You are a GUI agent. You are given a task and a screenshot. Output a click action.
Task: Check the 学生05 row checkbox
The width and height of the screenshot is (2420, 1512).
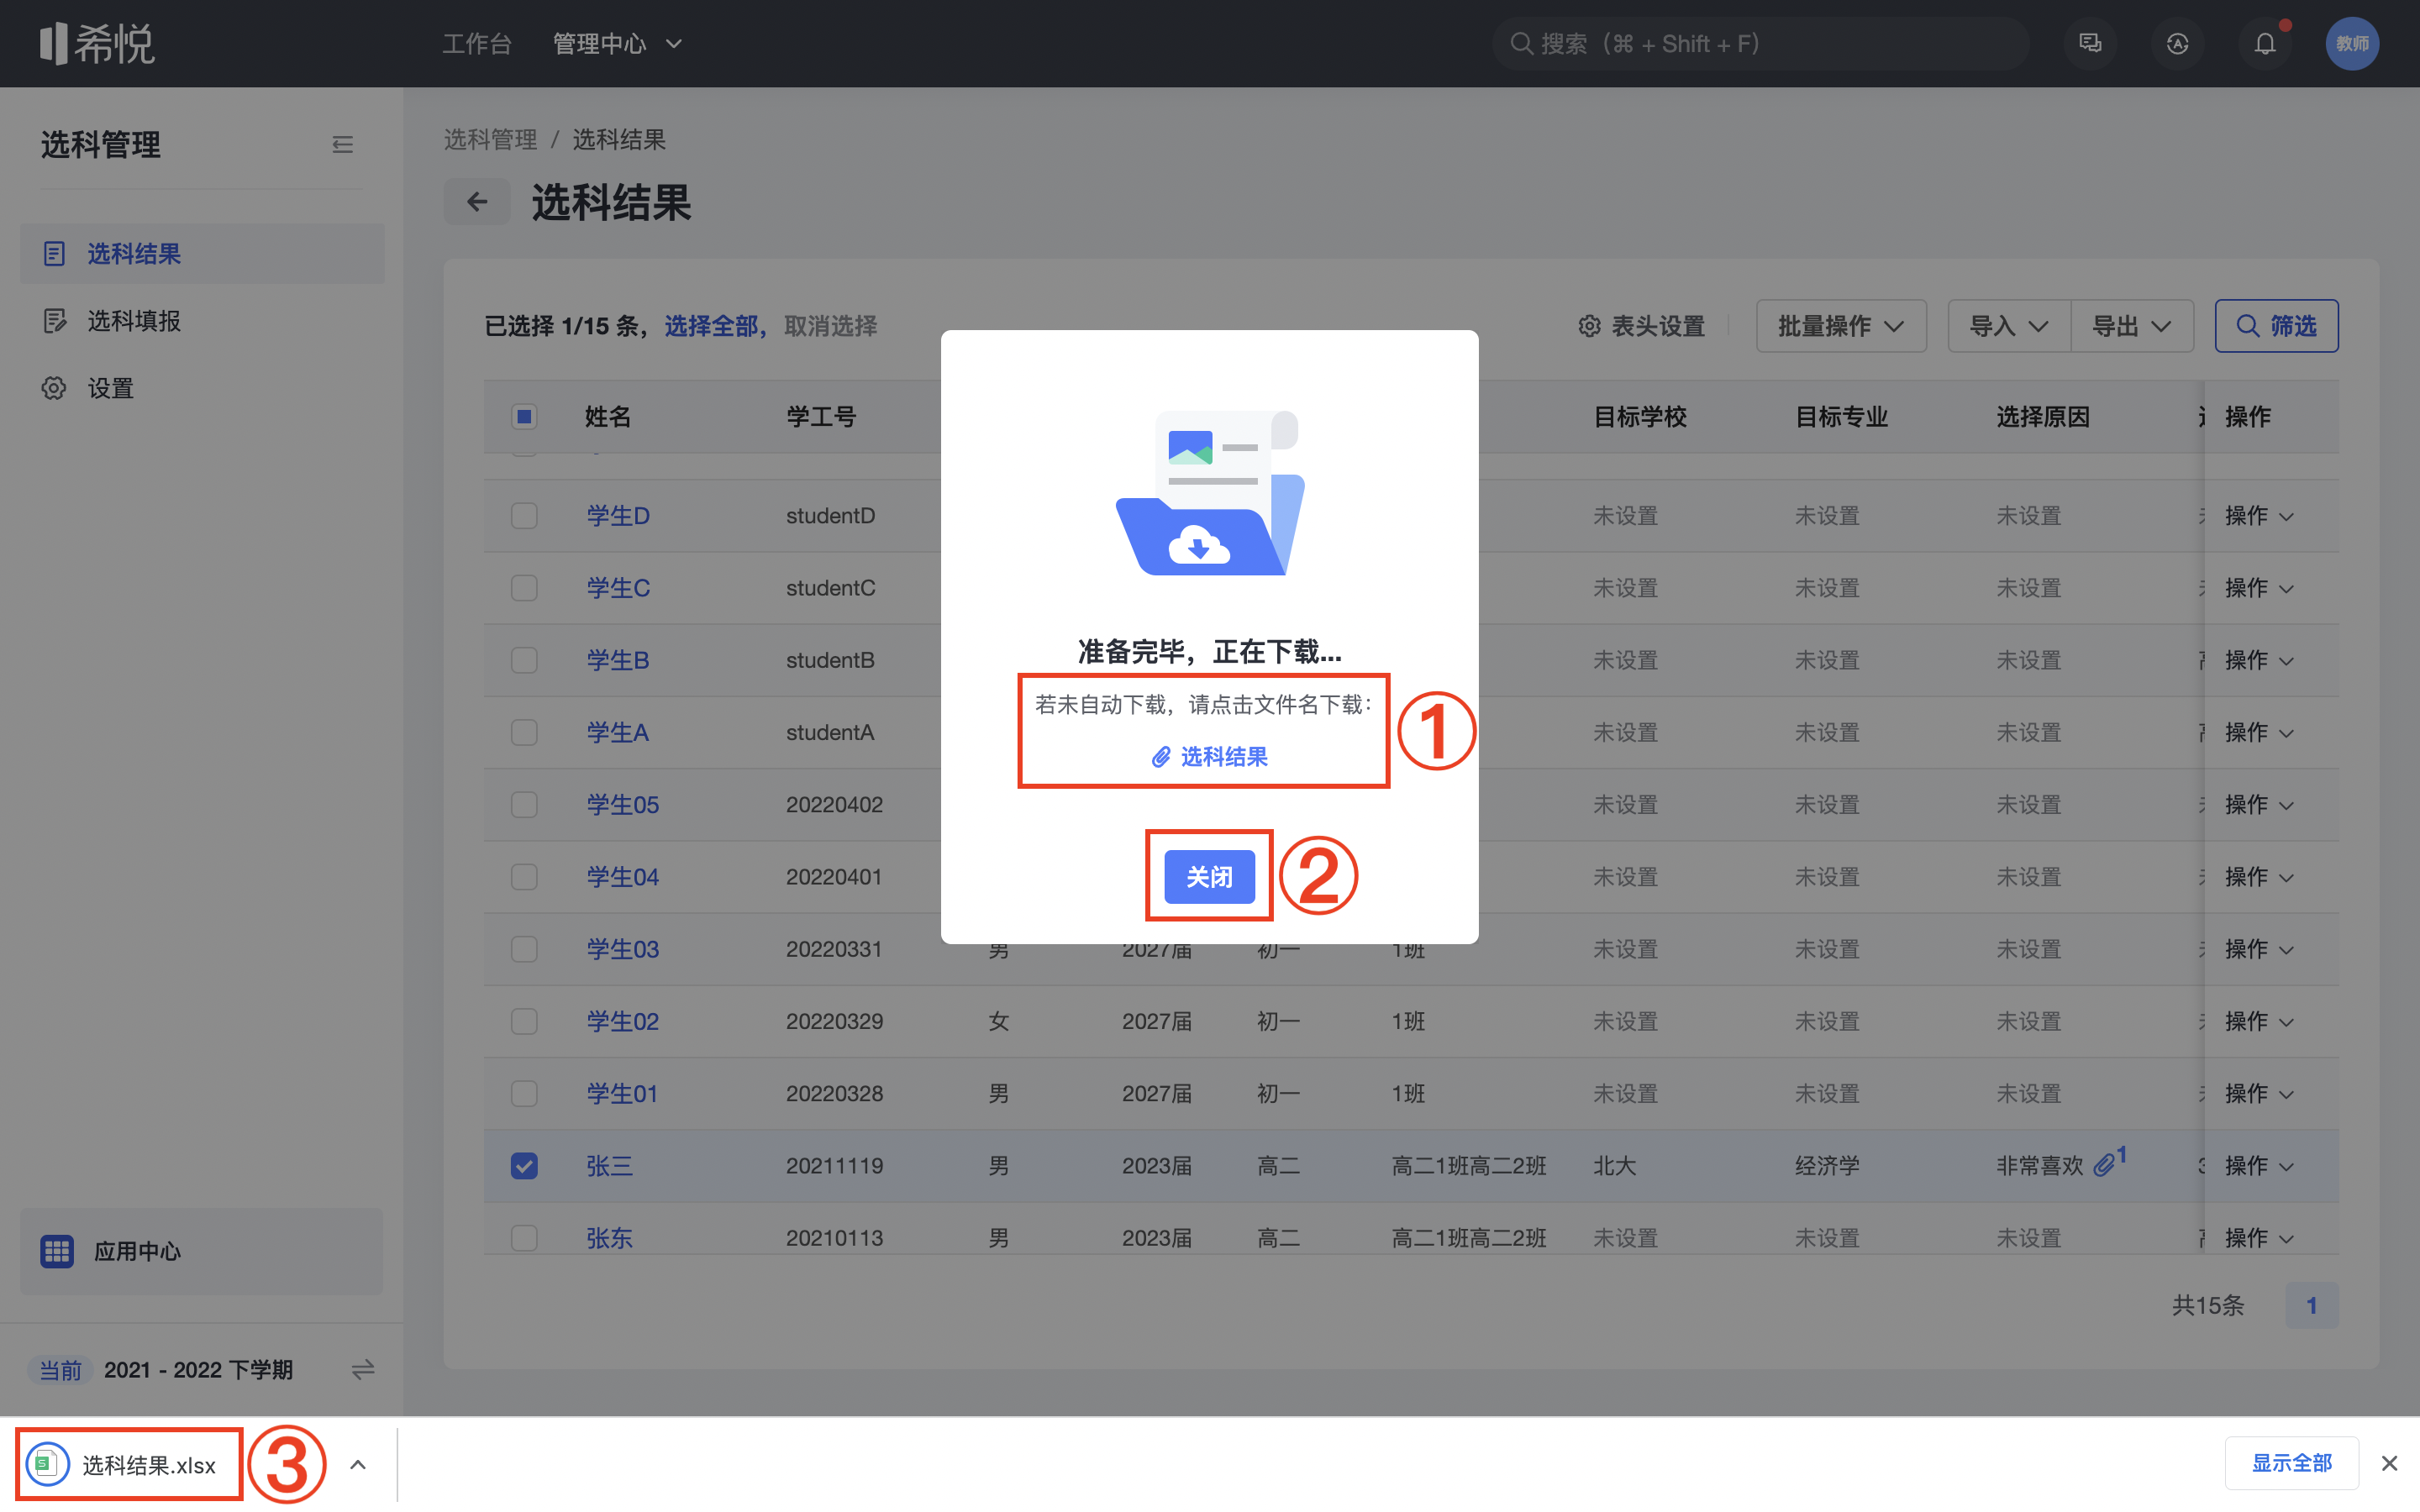click(524, 805)
